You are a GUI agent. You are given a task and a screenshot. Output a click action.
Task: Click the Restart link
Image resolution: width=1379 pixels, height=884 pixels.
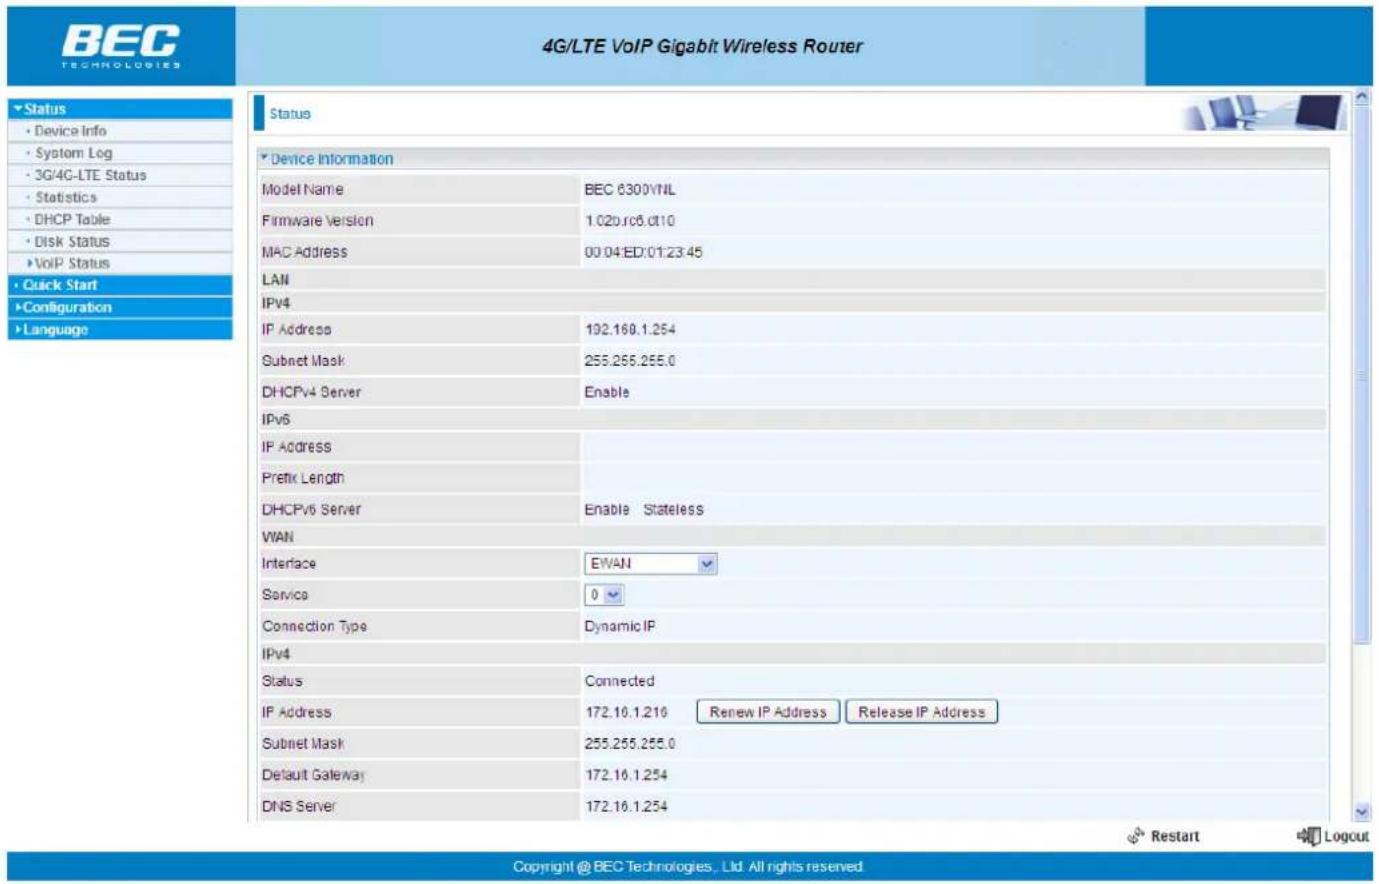pyautogui.click(x=1174, y=836)
